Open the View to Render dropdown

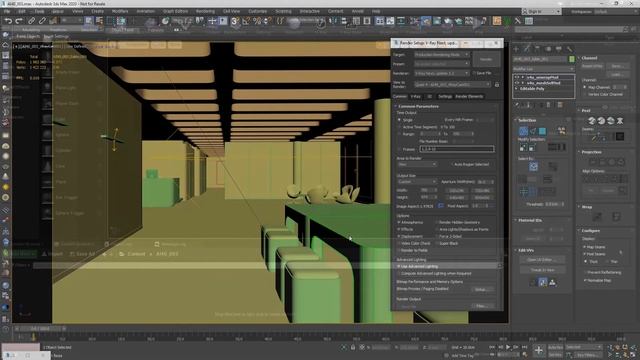[x=452, y=84]
